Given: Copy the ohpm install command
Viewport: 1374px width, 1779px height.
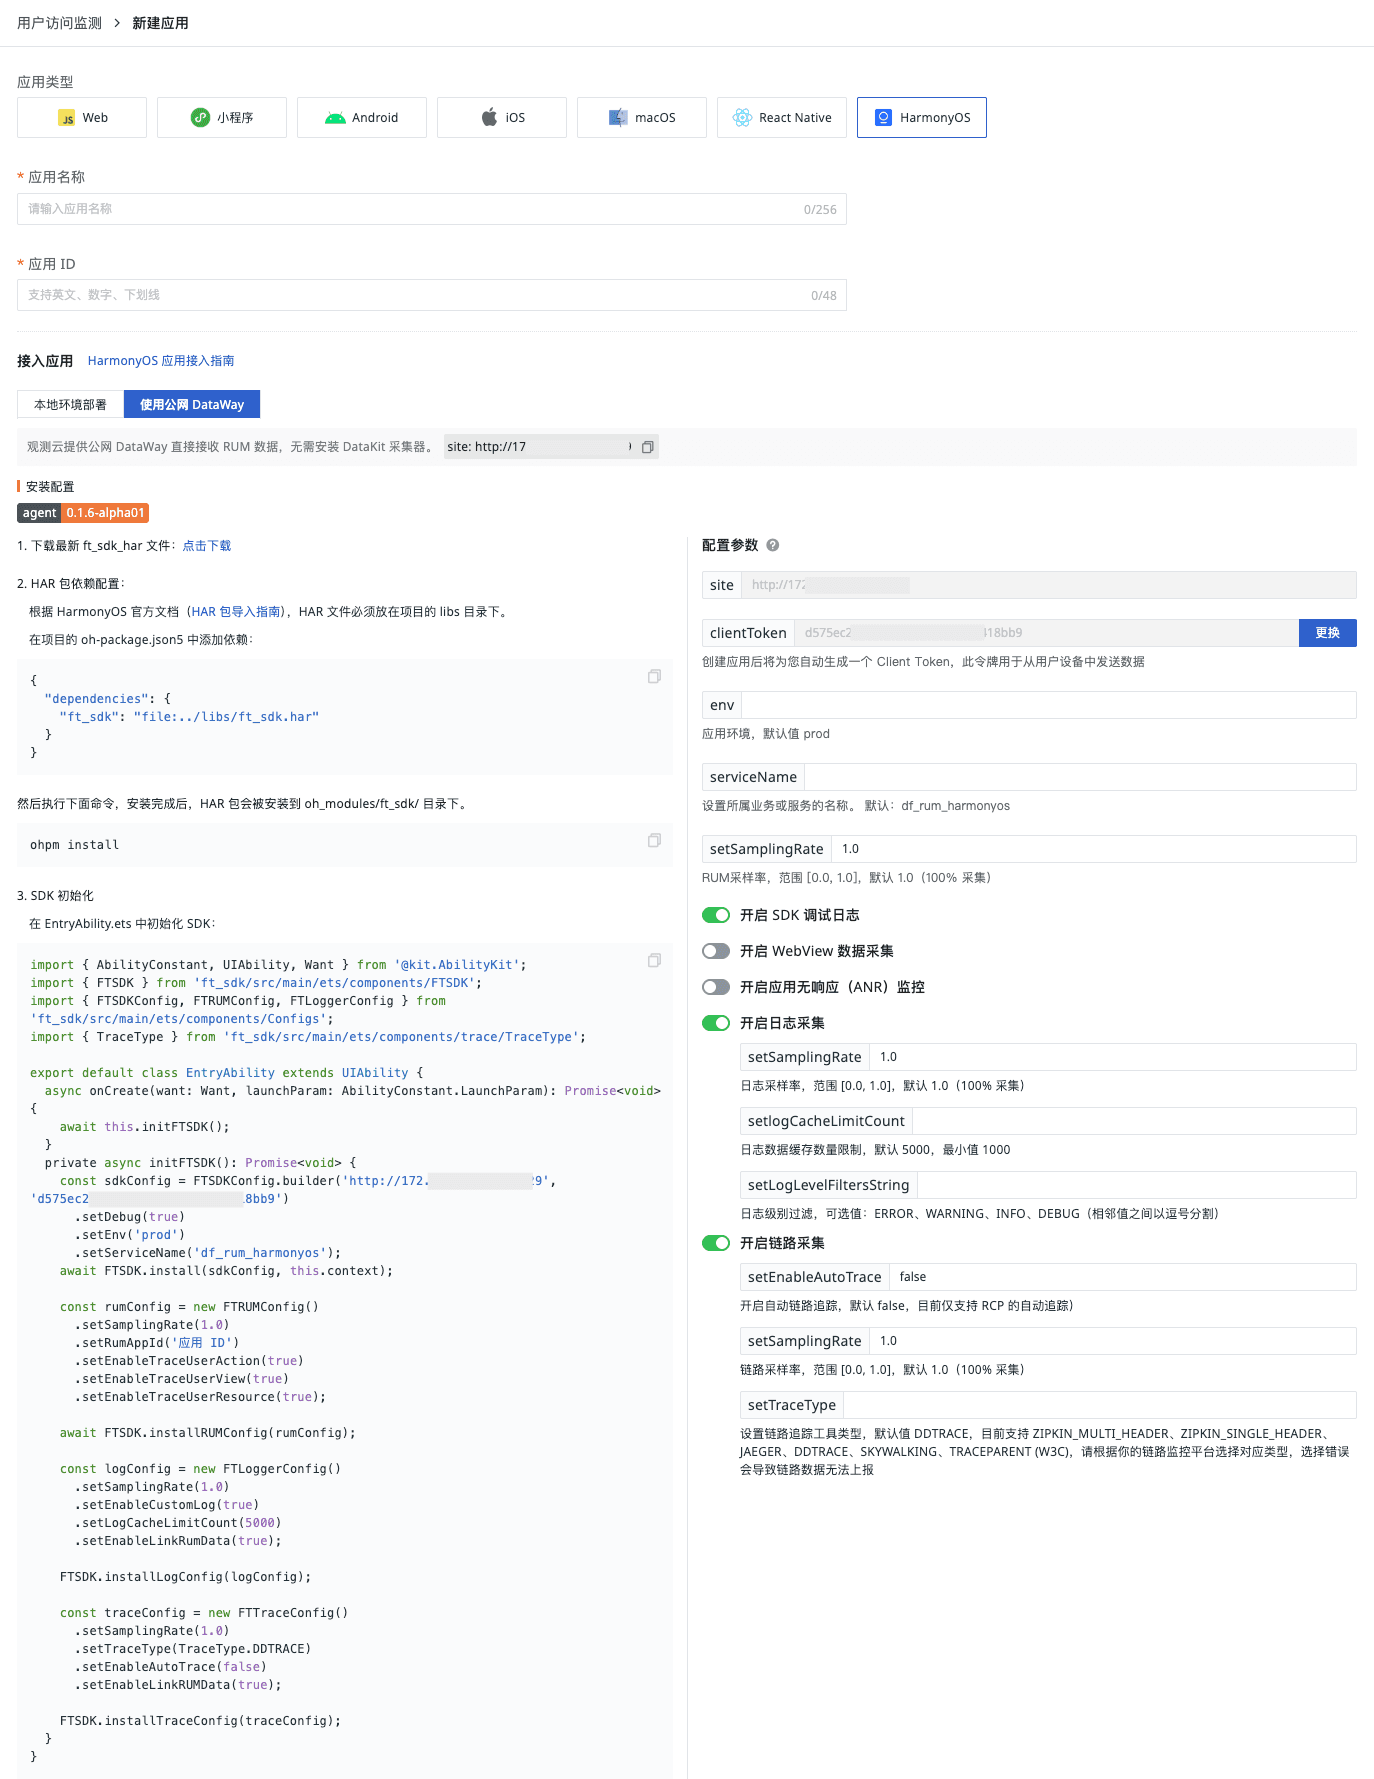Looking at the screenshot, I should (x=654, y=841).
